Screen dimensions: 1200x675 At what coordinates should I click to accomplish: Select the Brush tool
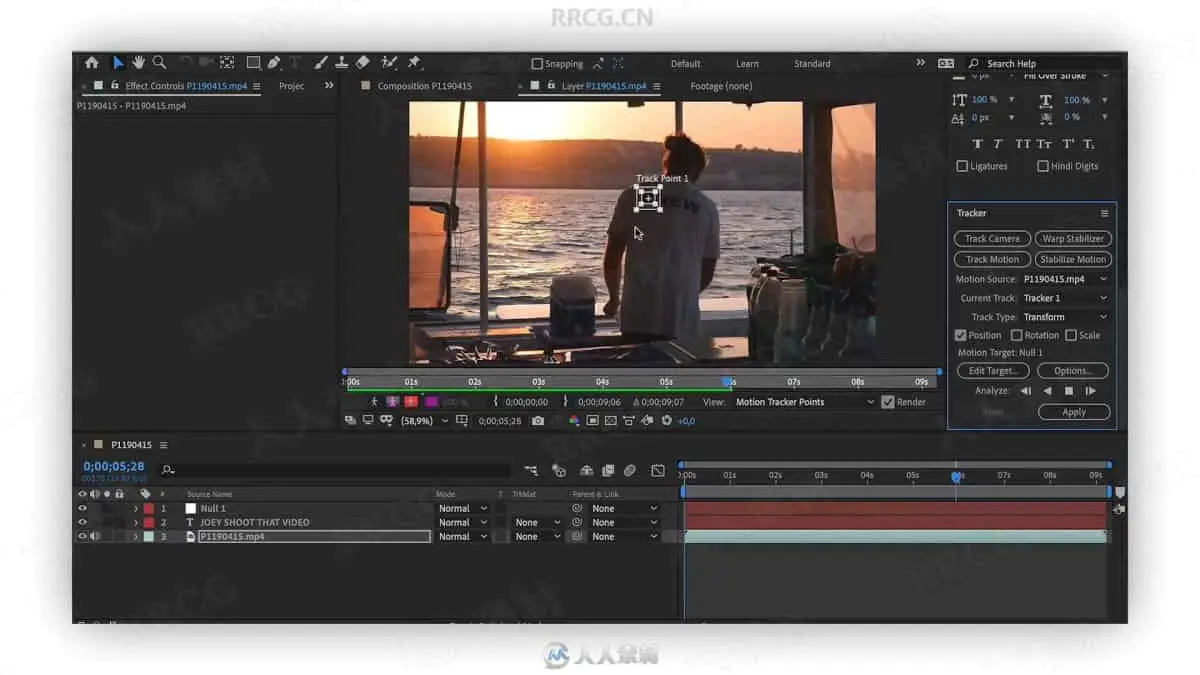(321, 63)
